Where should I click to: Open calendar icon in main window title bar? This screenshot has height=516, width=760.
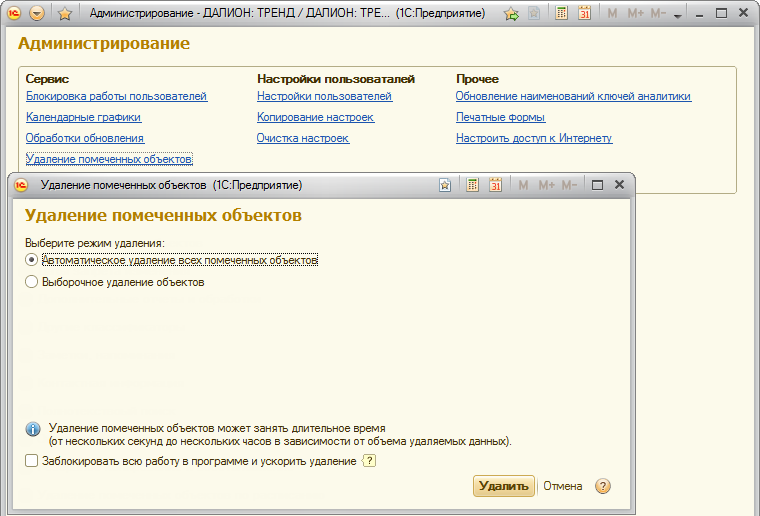click(585, 14)
